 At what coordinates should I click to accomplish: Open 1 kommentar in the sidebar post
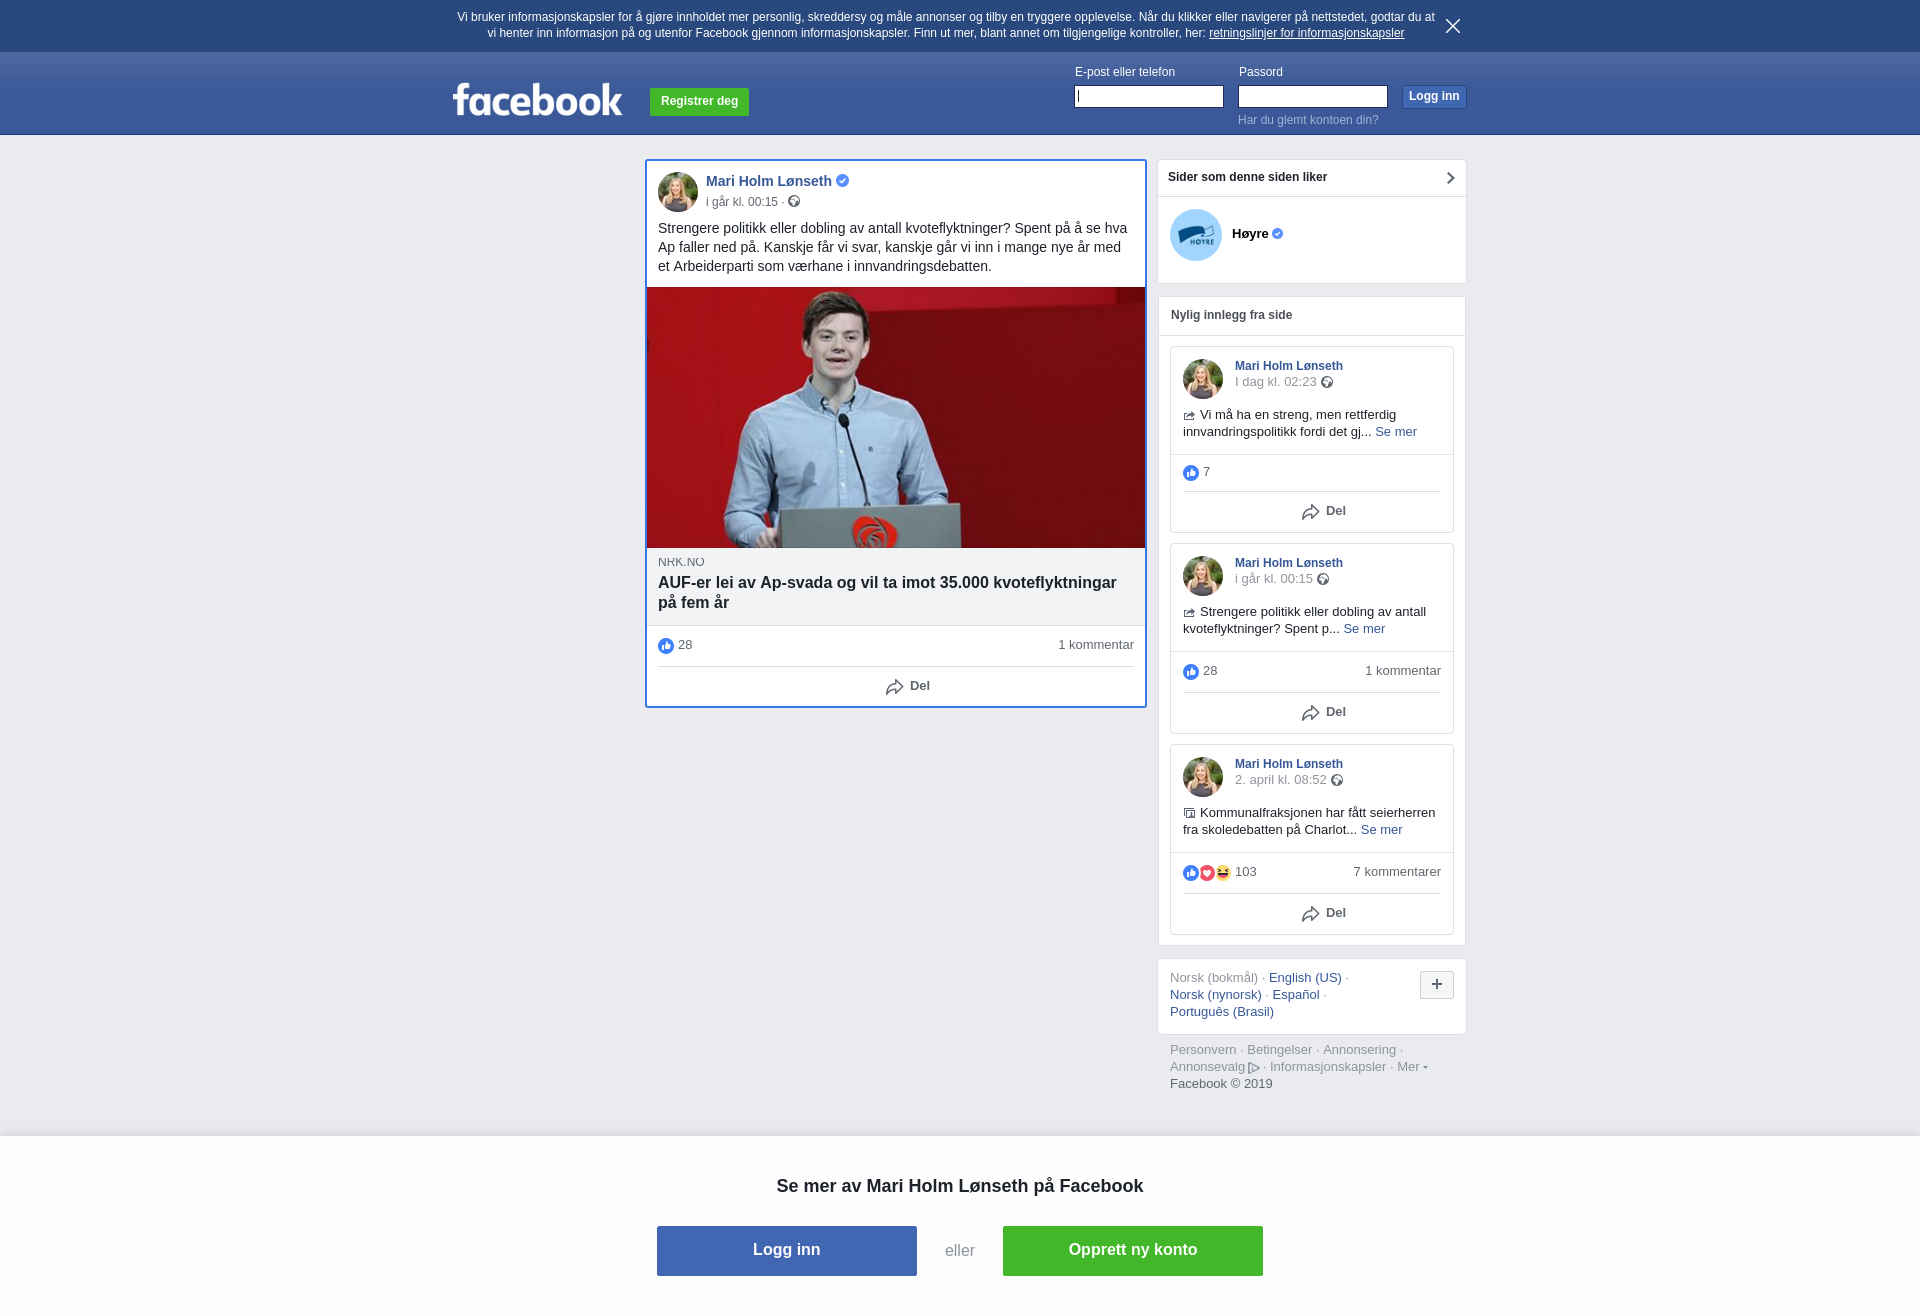(1403, 671)
